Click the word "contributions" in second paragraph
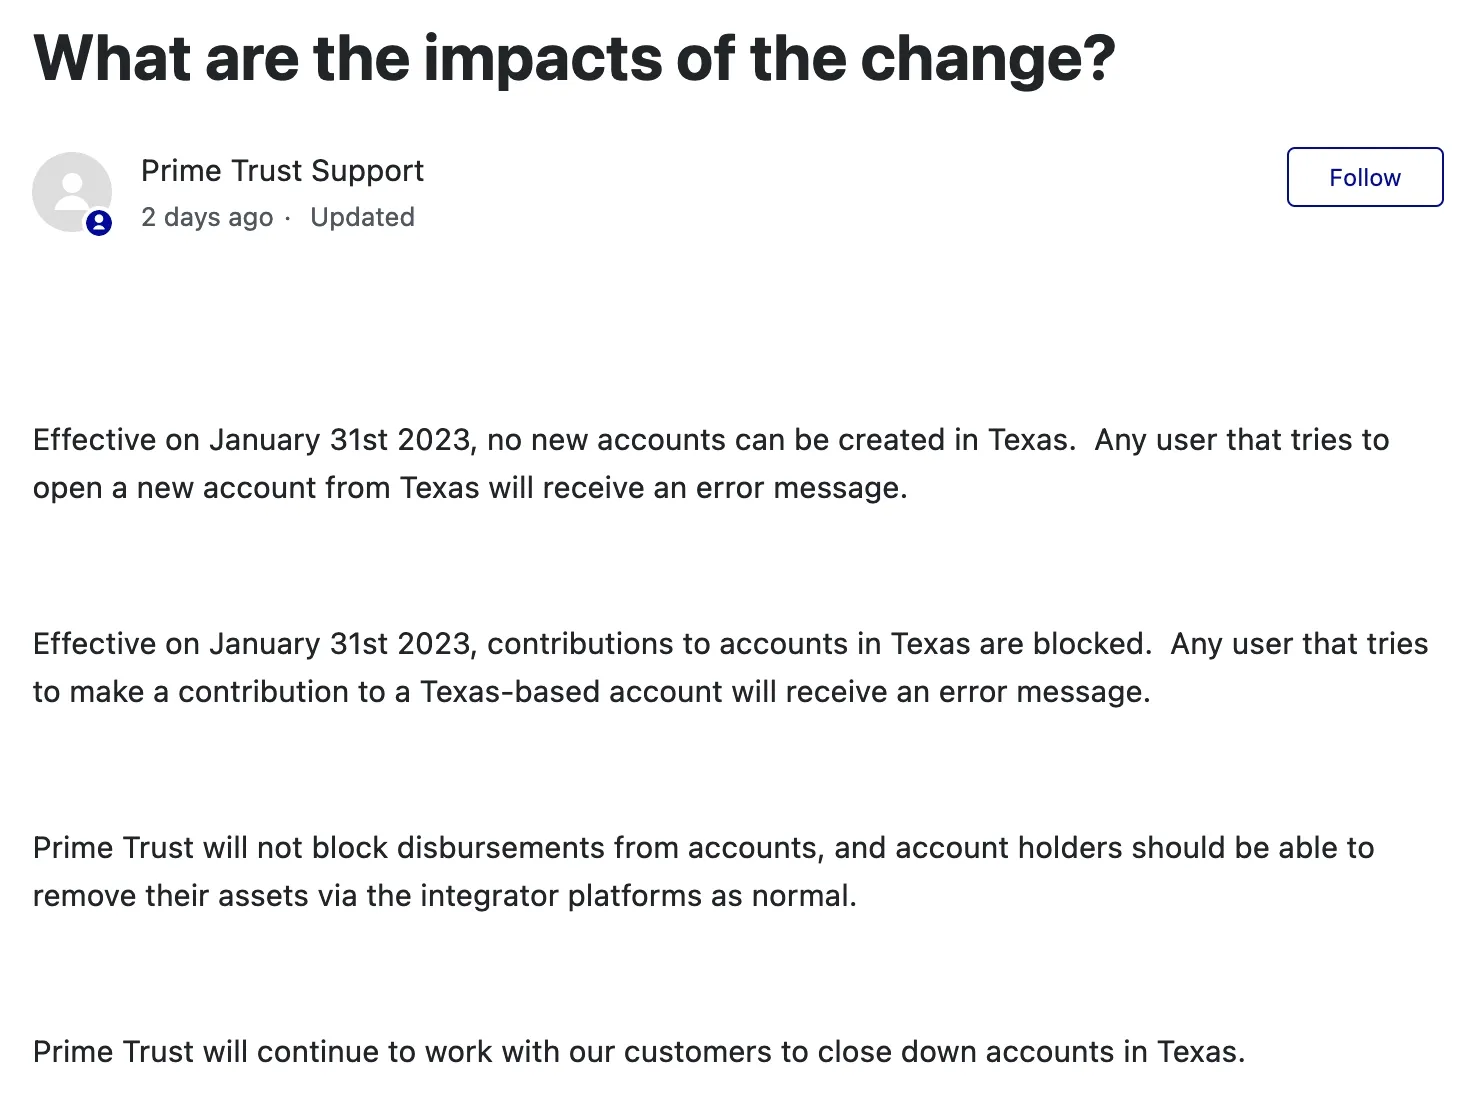The width and height of the screenshot is (1482, 1114). point(580,644)
